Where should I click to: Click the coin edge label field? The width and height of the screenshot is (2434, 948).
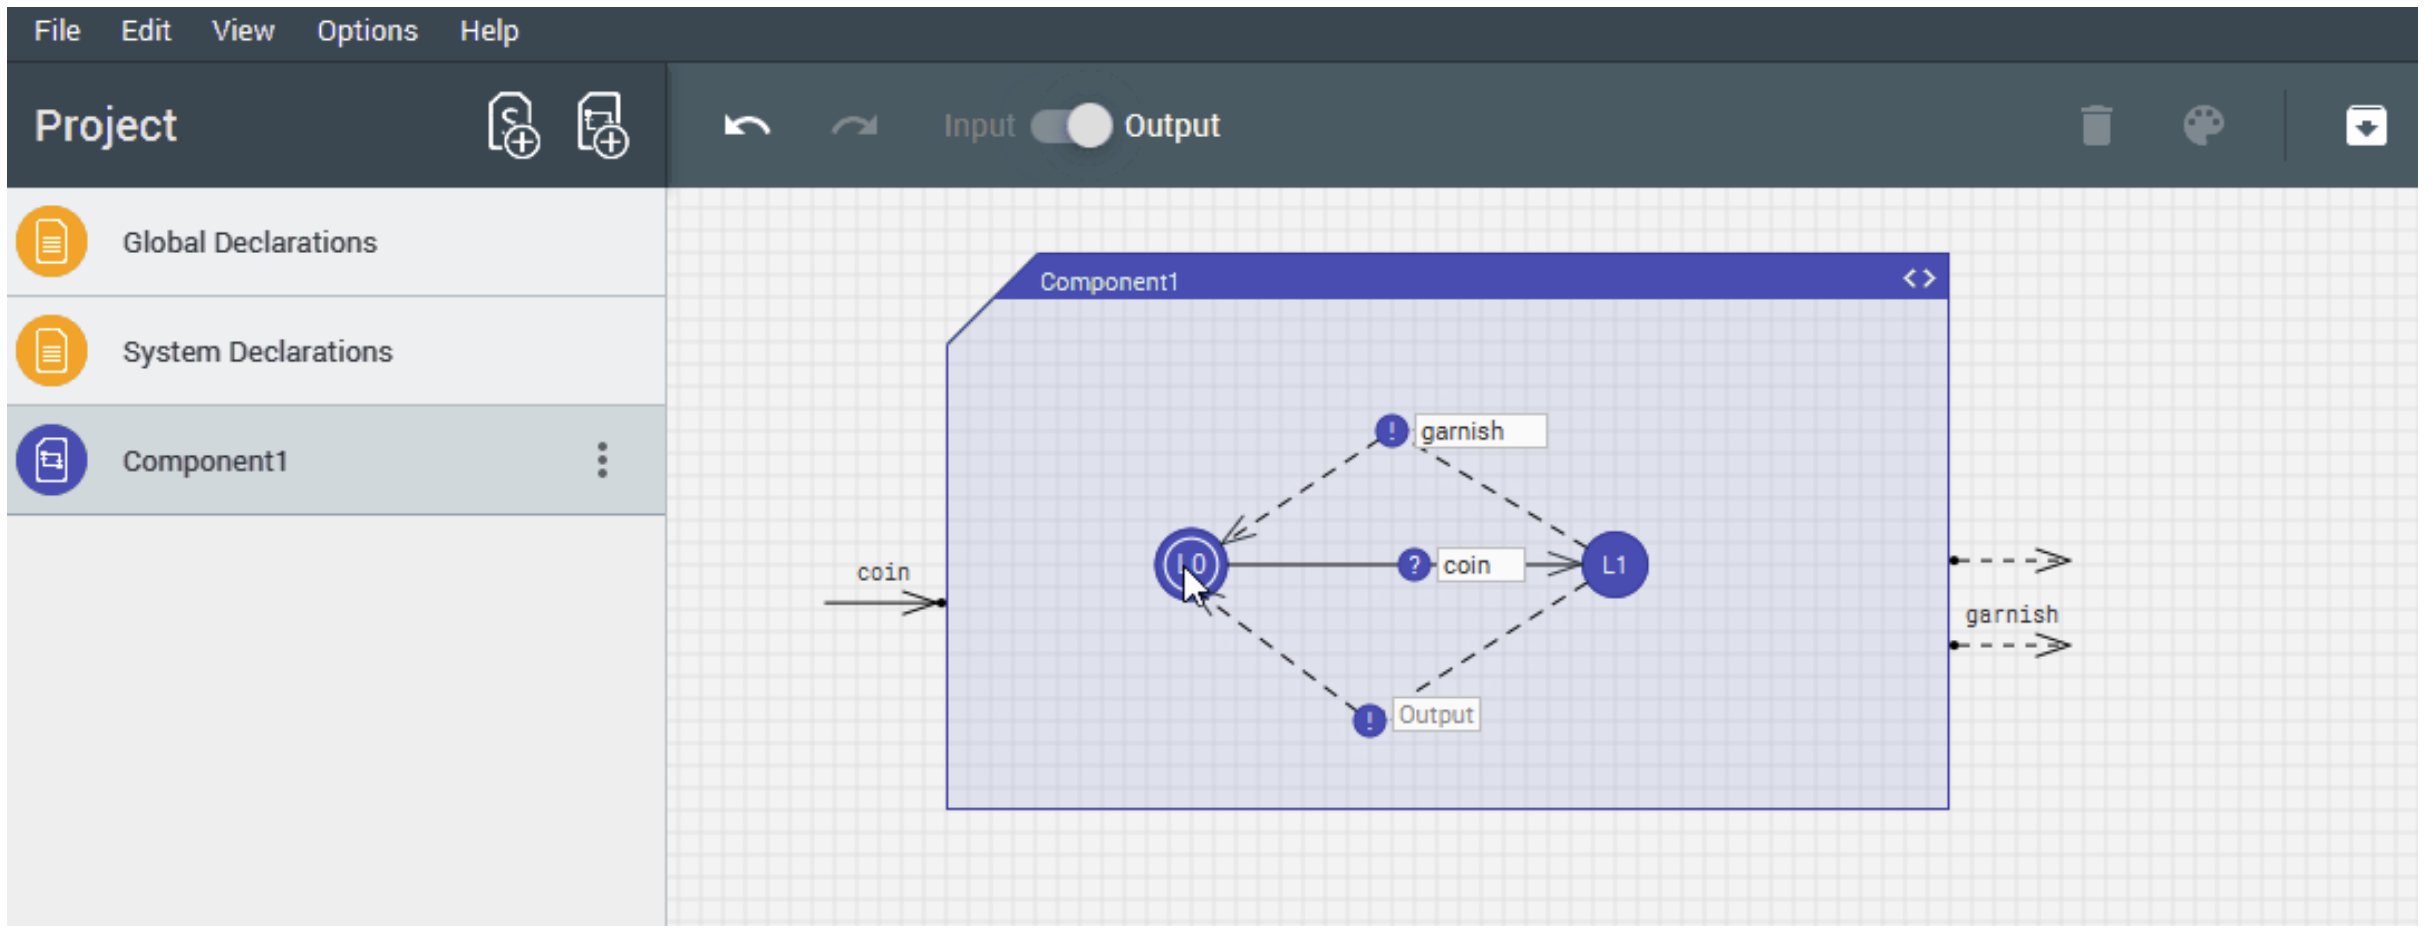1480,565
